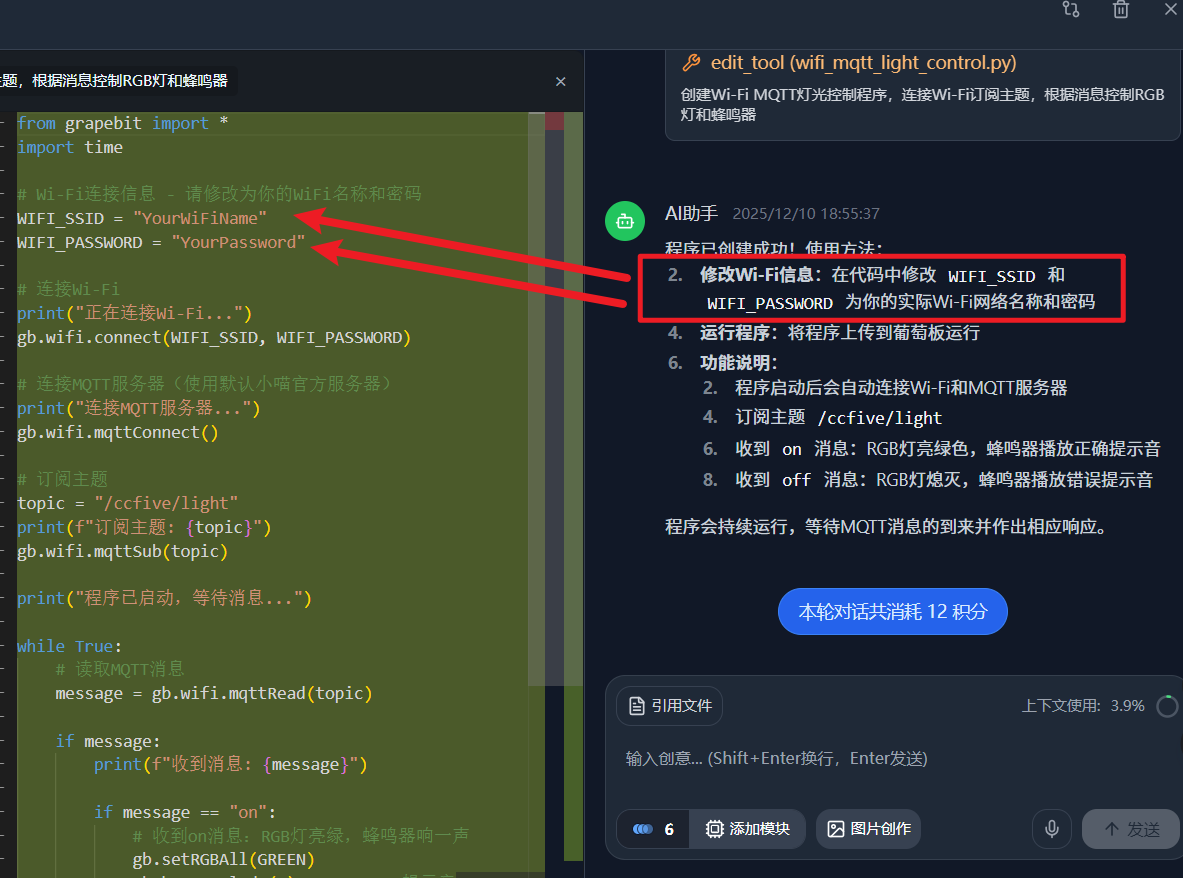
Task: Click the green AI assistant robot avatar
Action: coord(626,220)
